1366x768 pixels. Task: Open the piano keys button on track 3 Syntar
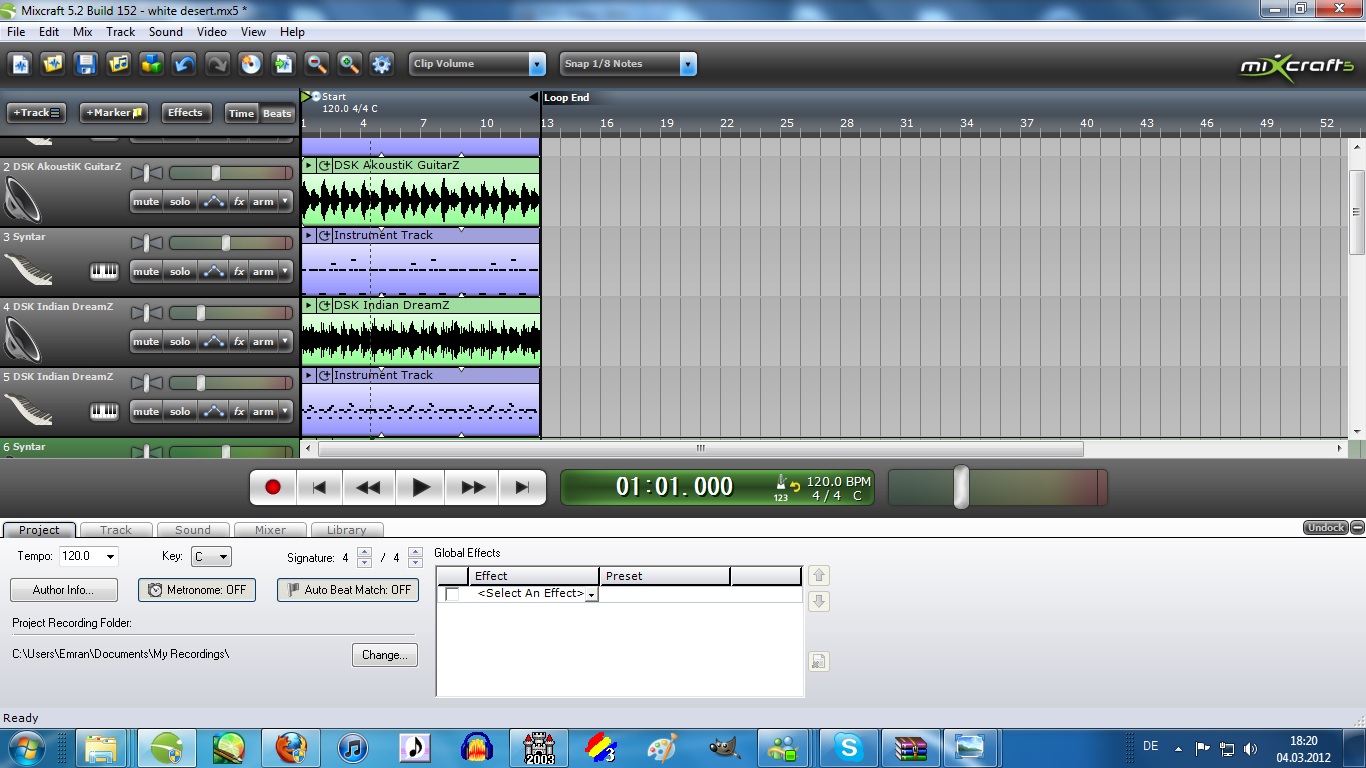pos(104,271)
